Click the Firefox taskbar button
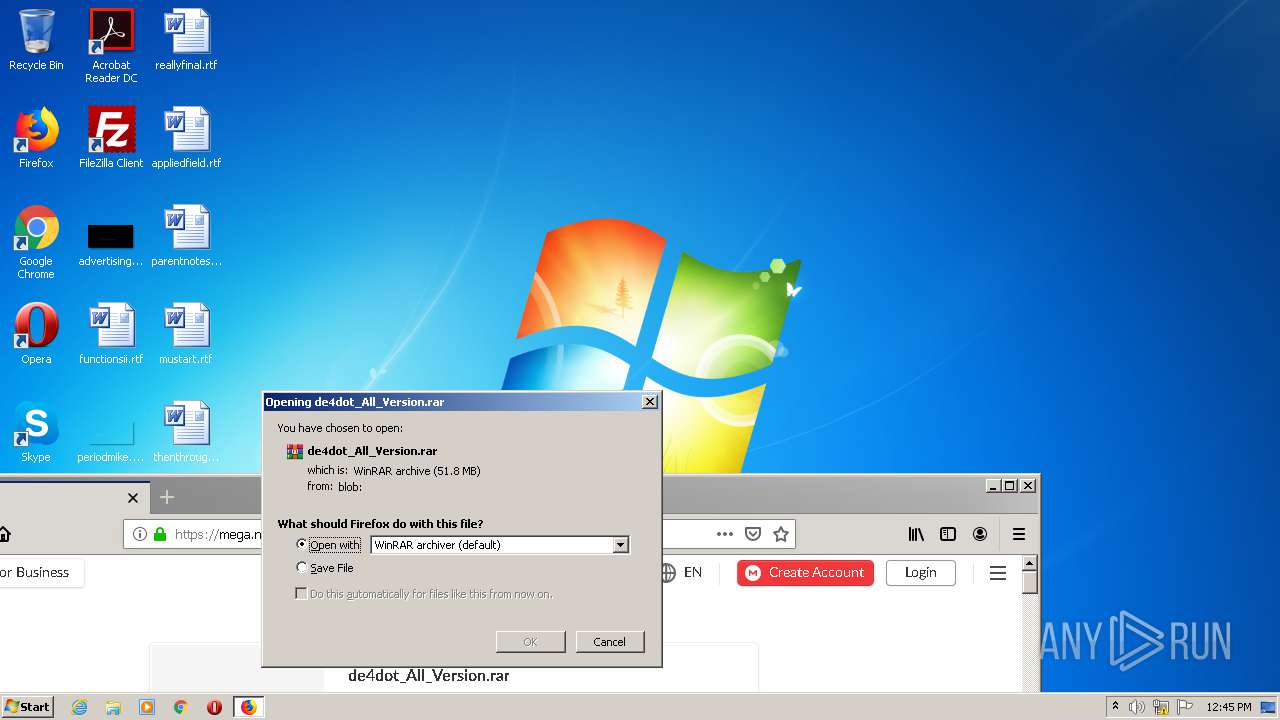 point(248,707)
